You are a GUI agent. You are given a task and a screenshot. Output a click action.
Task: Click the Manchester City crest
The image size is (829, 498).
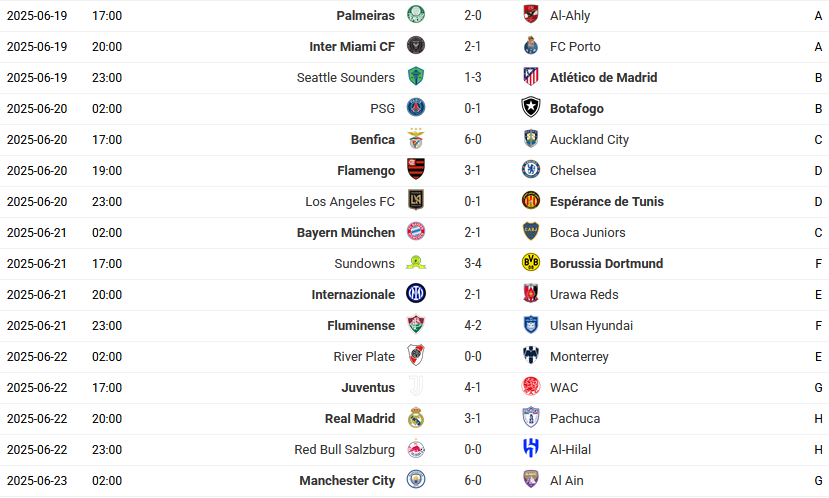pos(416,479)
